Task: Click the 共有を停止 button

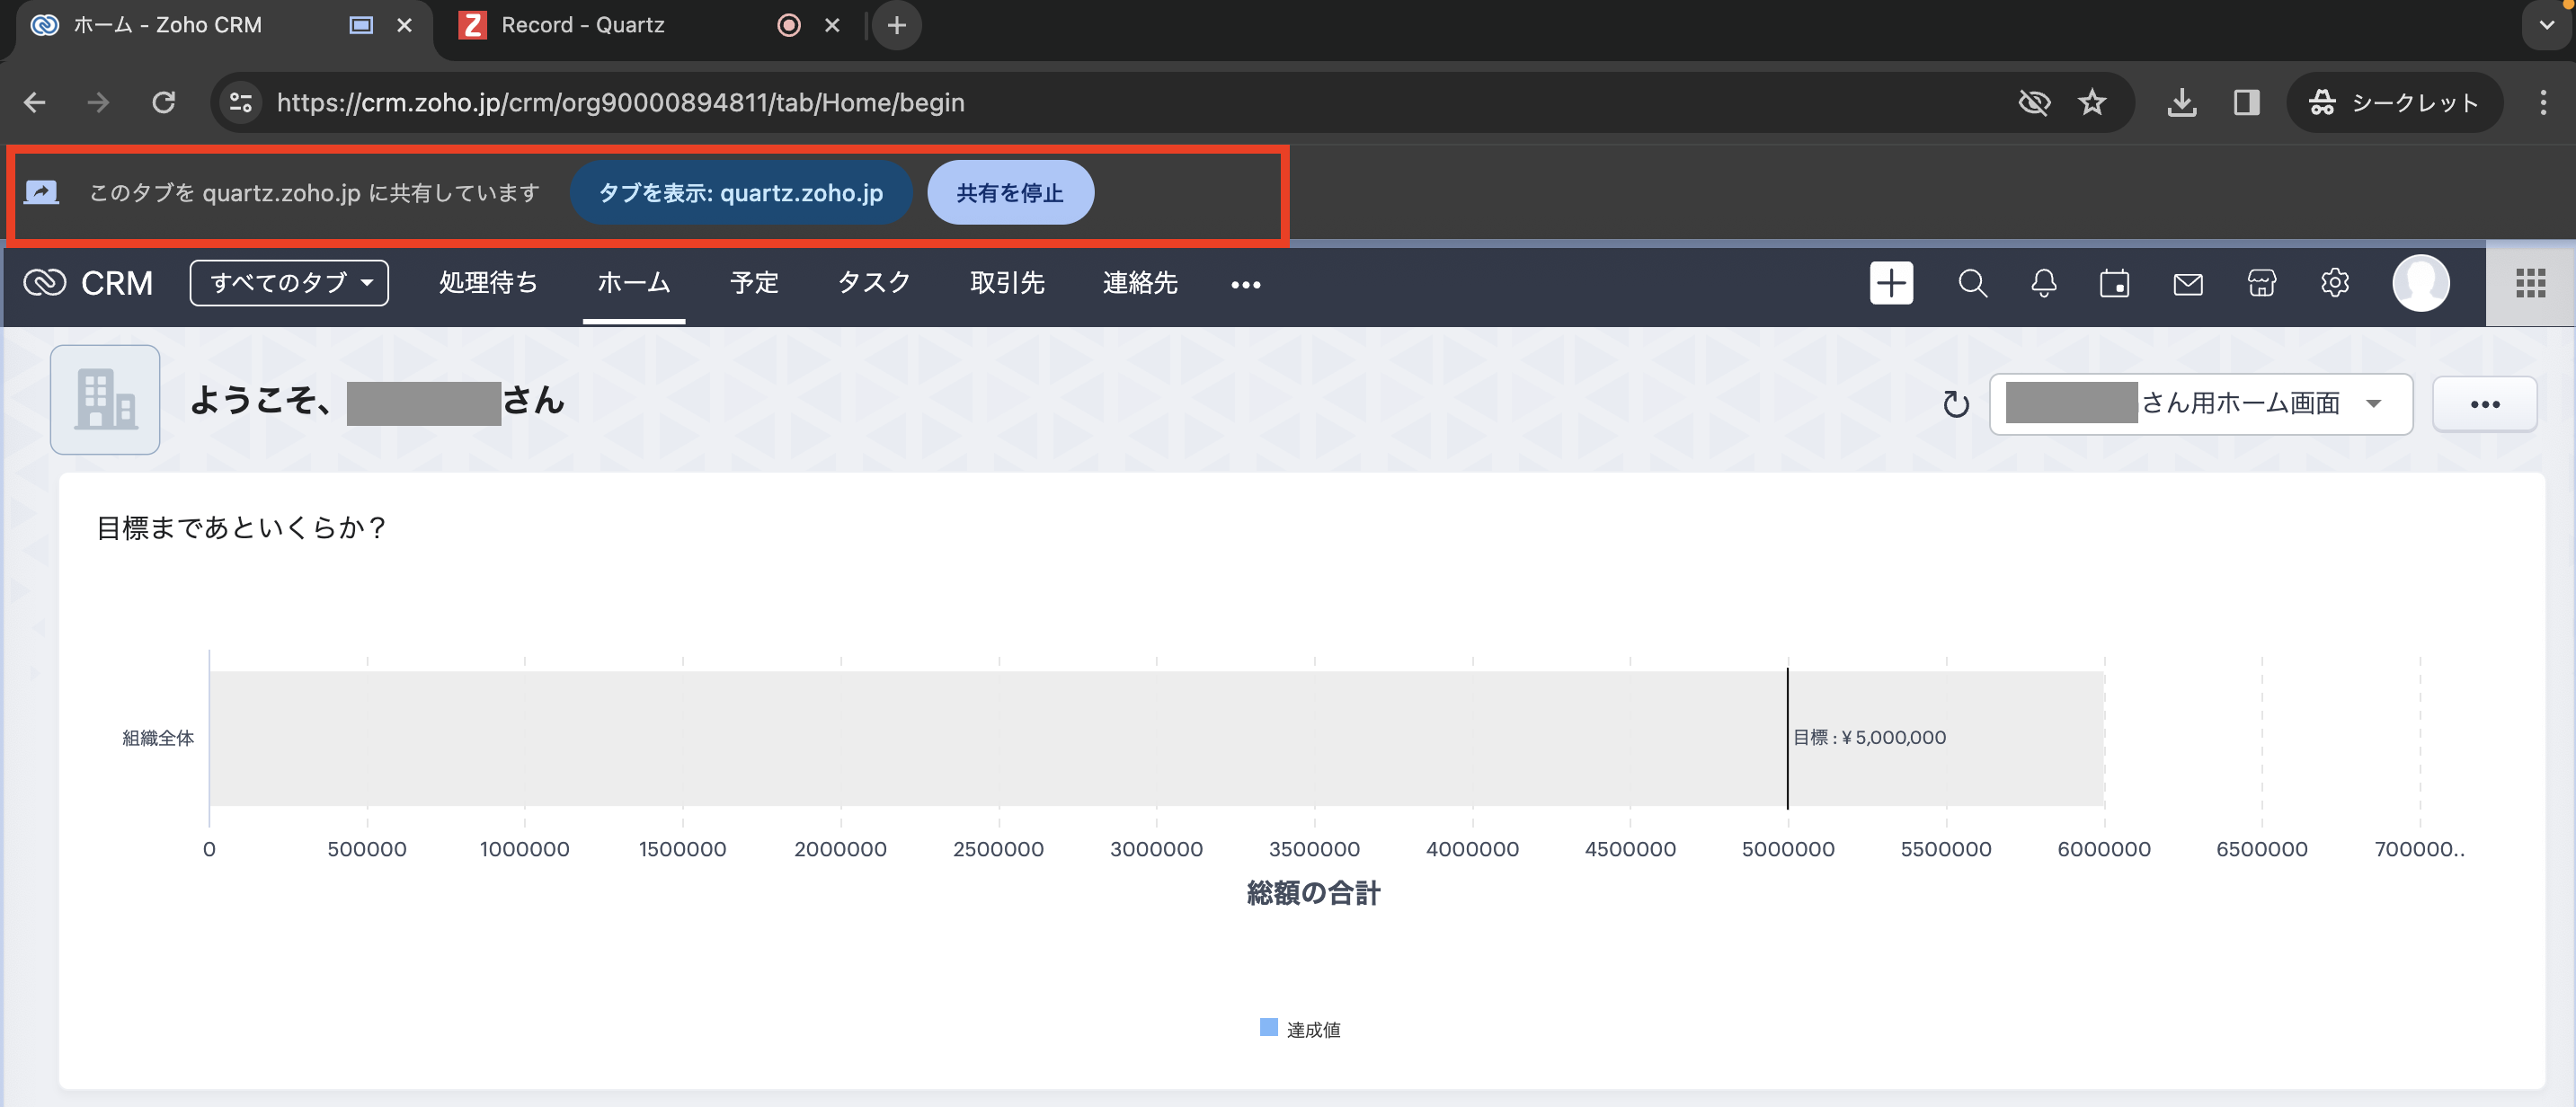Action: point(1009,193)
